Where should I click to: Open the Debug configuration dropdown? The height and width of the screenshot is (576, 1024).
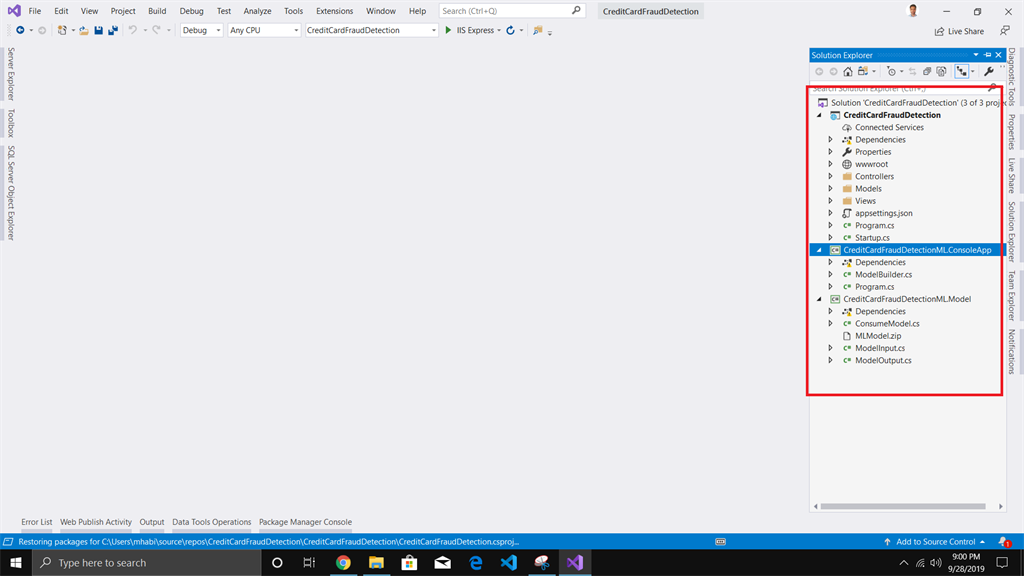pos(201,30)
